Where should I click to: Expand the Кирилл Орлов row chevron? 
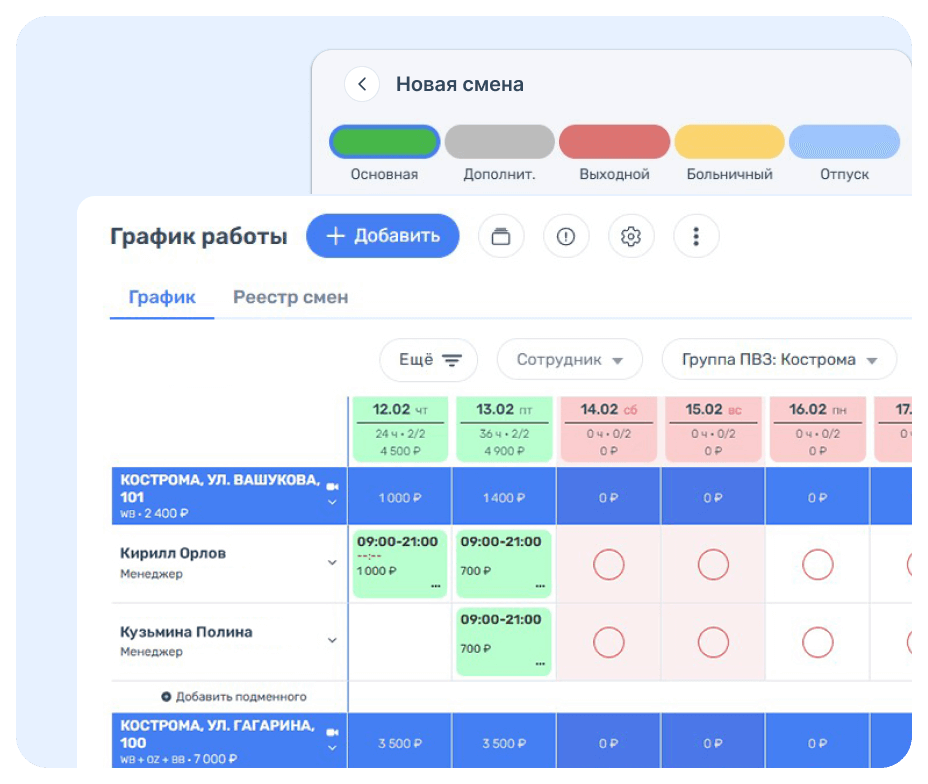pyautogui.click(x=332, y=563)
